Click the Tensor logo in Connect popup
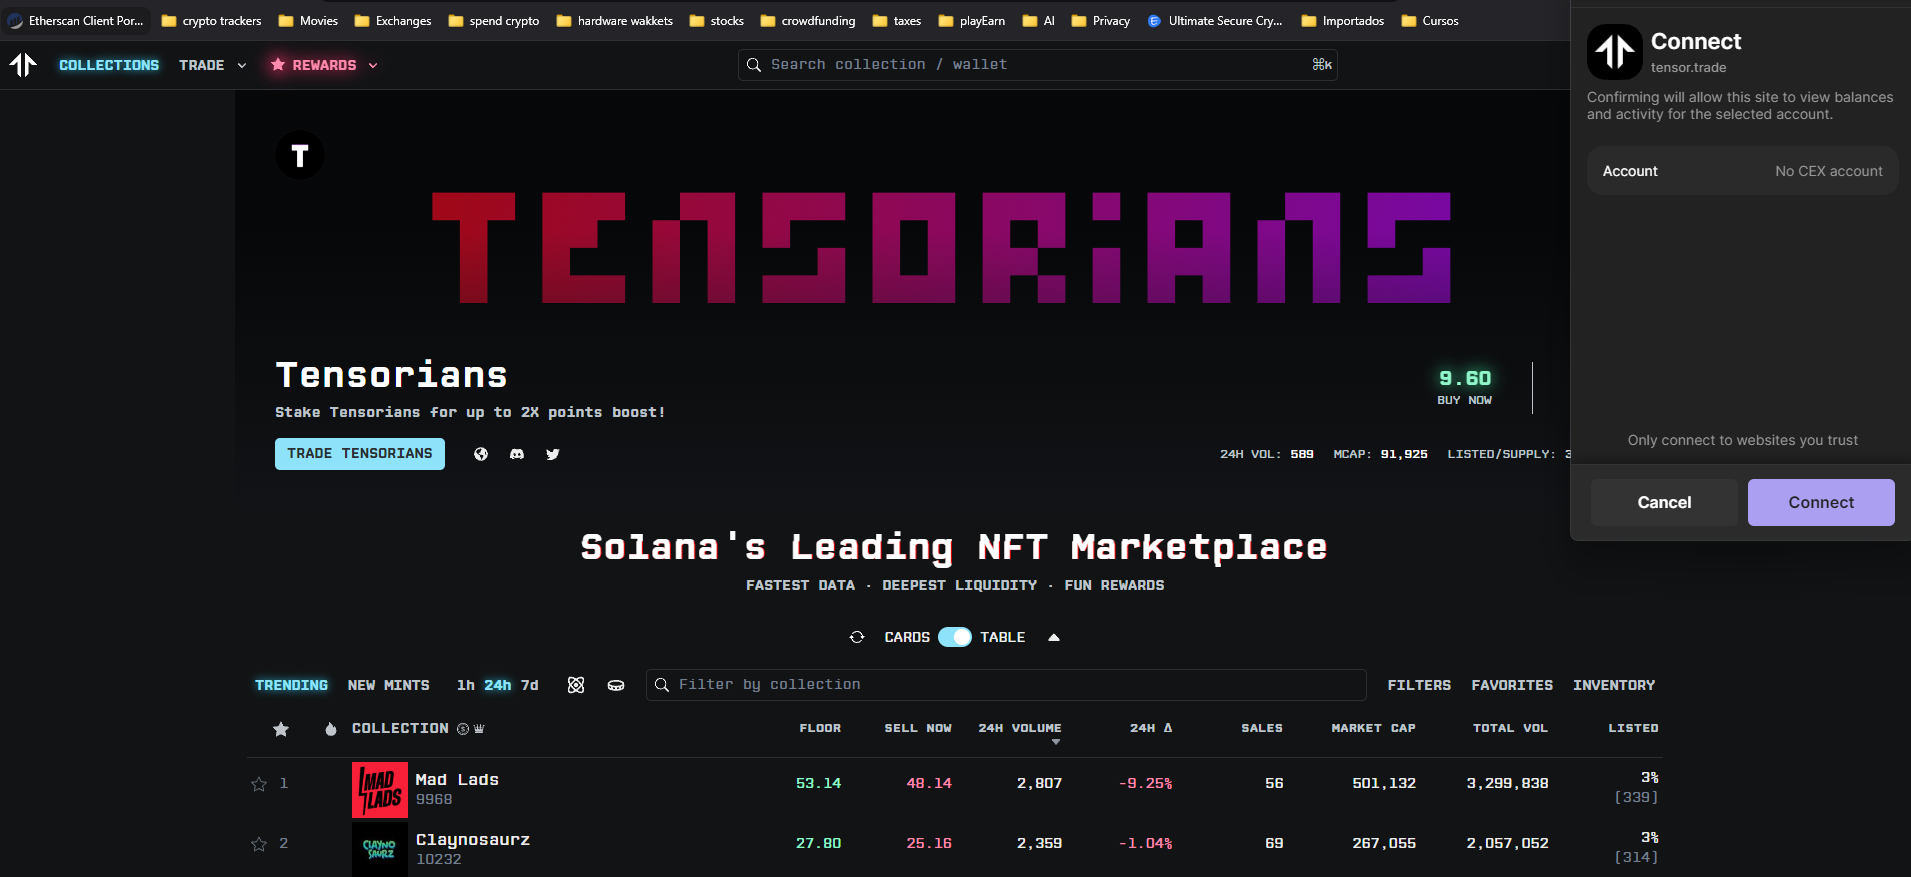The image size is (1911, 877). point(1615,51)
